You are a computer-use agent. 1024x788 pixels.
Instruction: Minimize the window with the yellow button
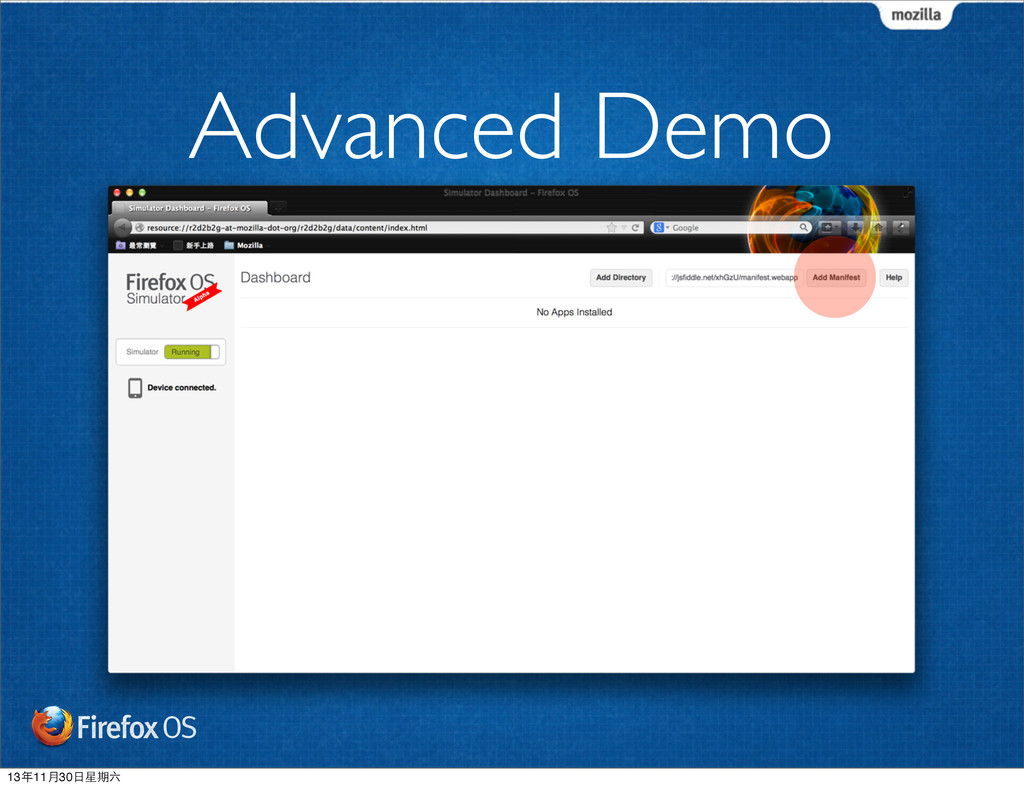point(129,193)
